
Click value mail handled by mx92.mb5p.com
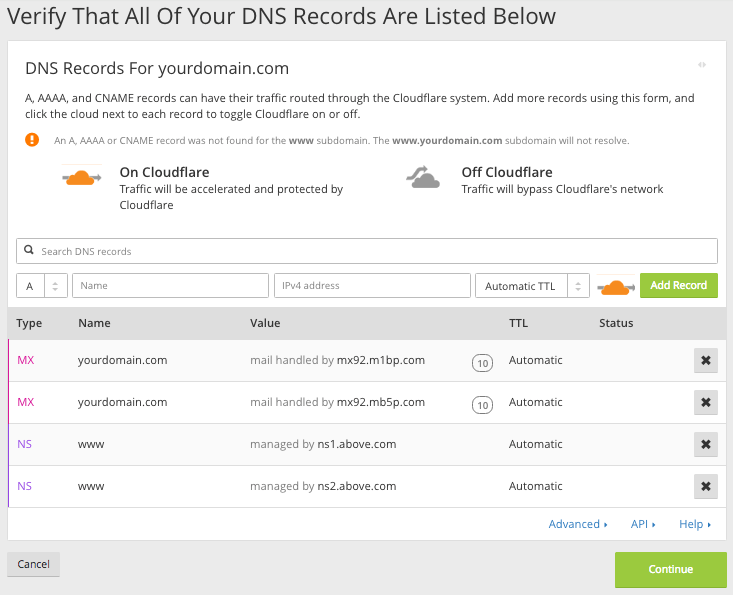click(338, 402)
